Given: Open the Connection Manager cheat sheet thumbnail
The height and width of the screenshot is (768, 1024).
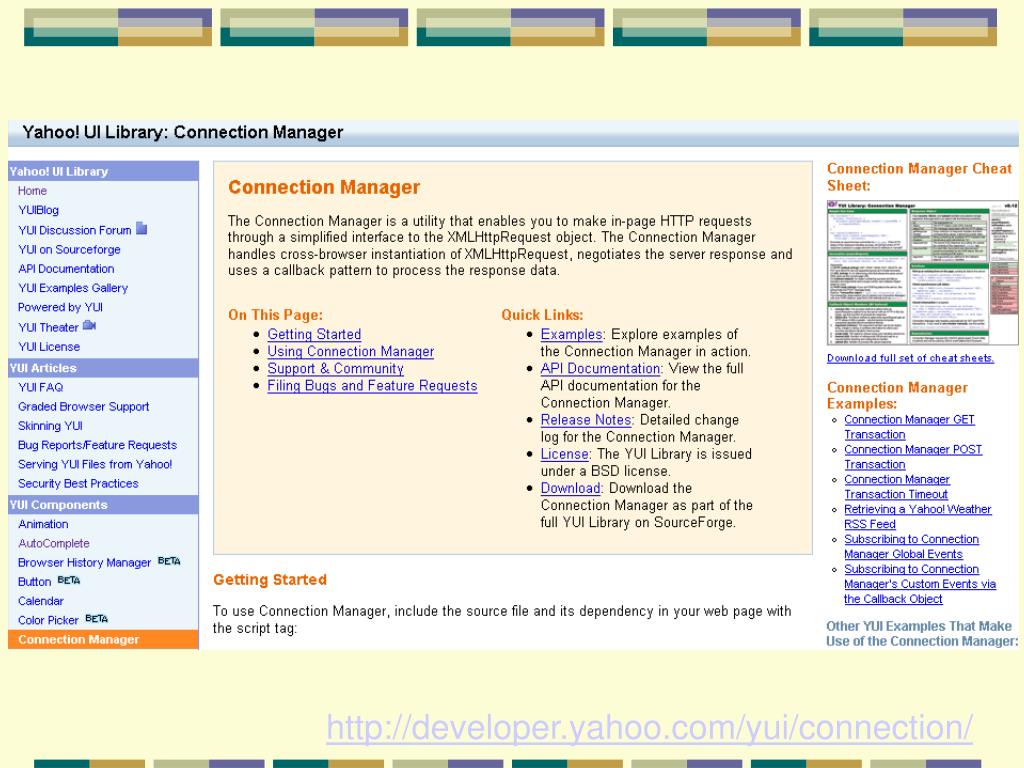Looking at the screenshot, I should click(x=922, y=273).
